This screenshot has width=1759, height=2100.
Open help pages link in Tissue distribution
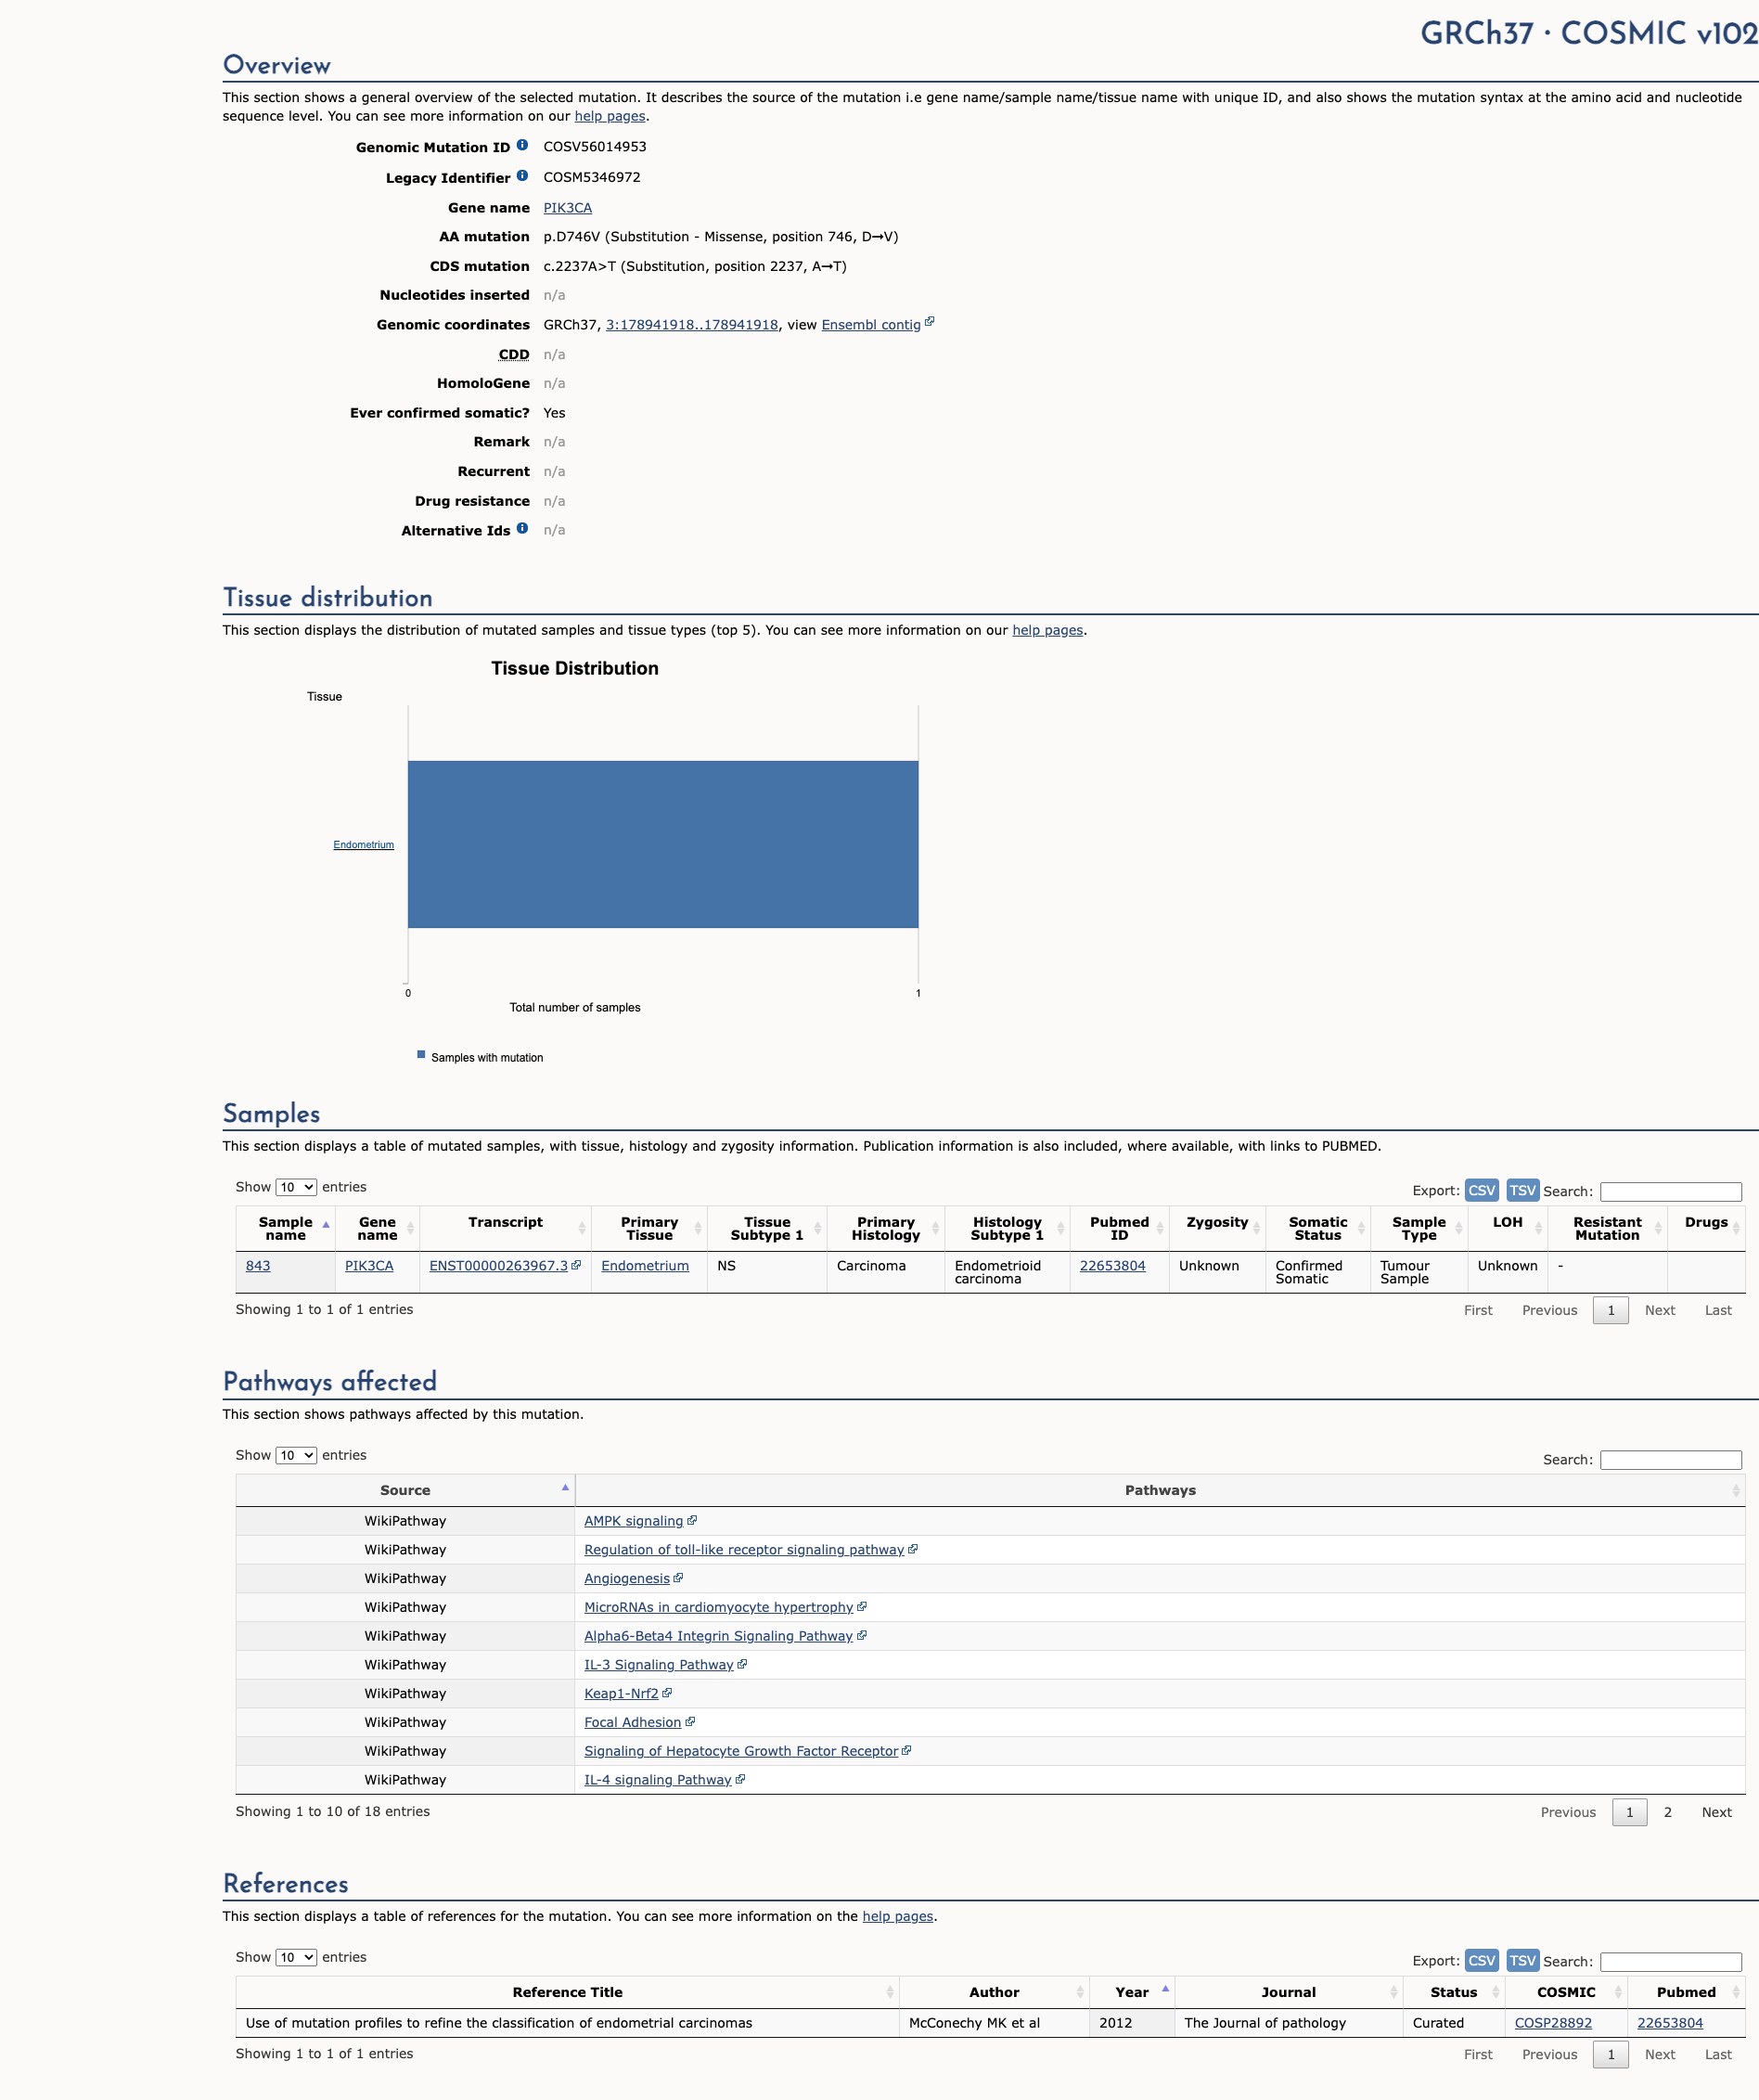[1047, 630]
